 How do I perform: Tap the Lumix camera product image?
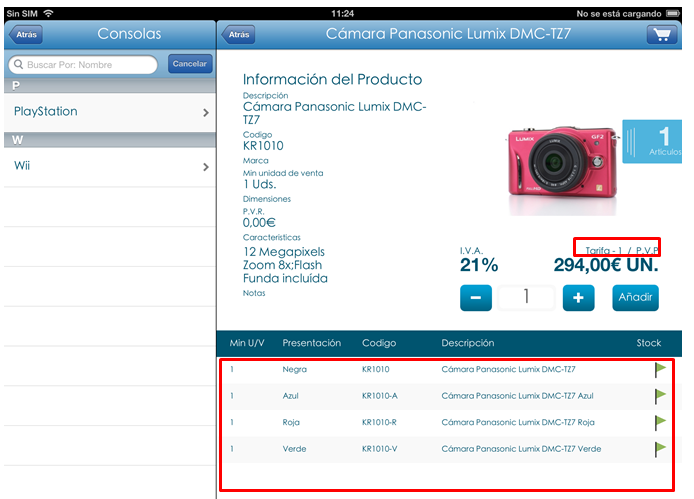click(562, 170)
